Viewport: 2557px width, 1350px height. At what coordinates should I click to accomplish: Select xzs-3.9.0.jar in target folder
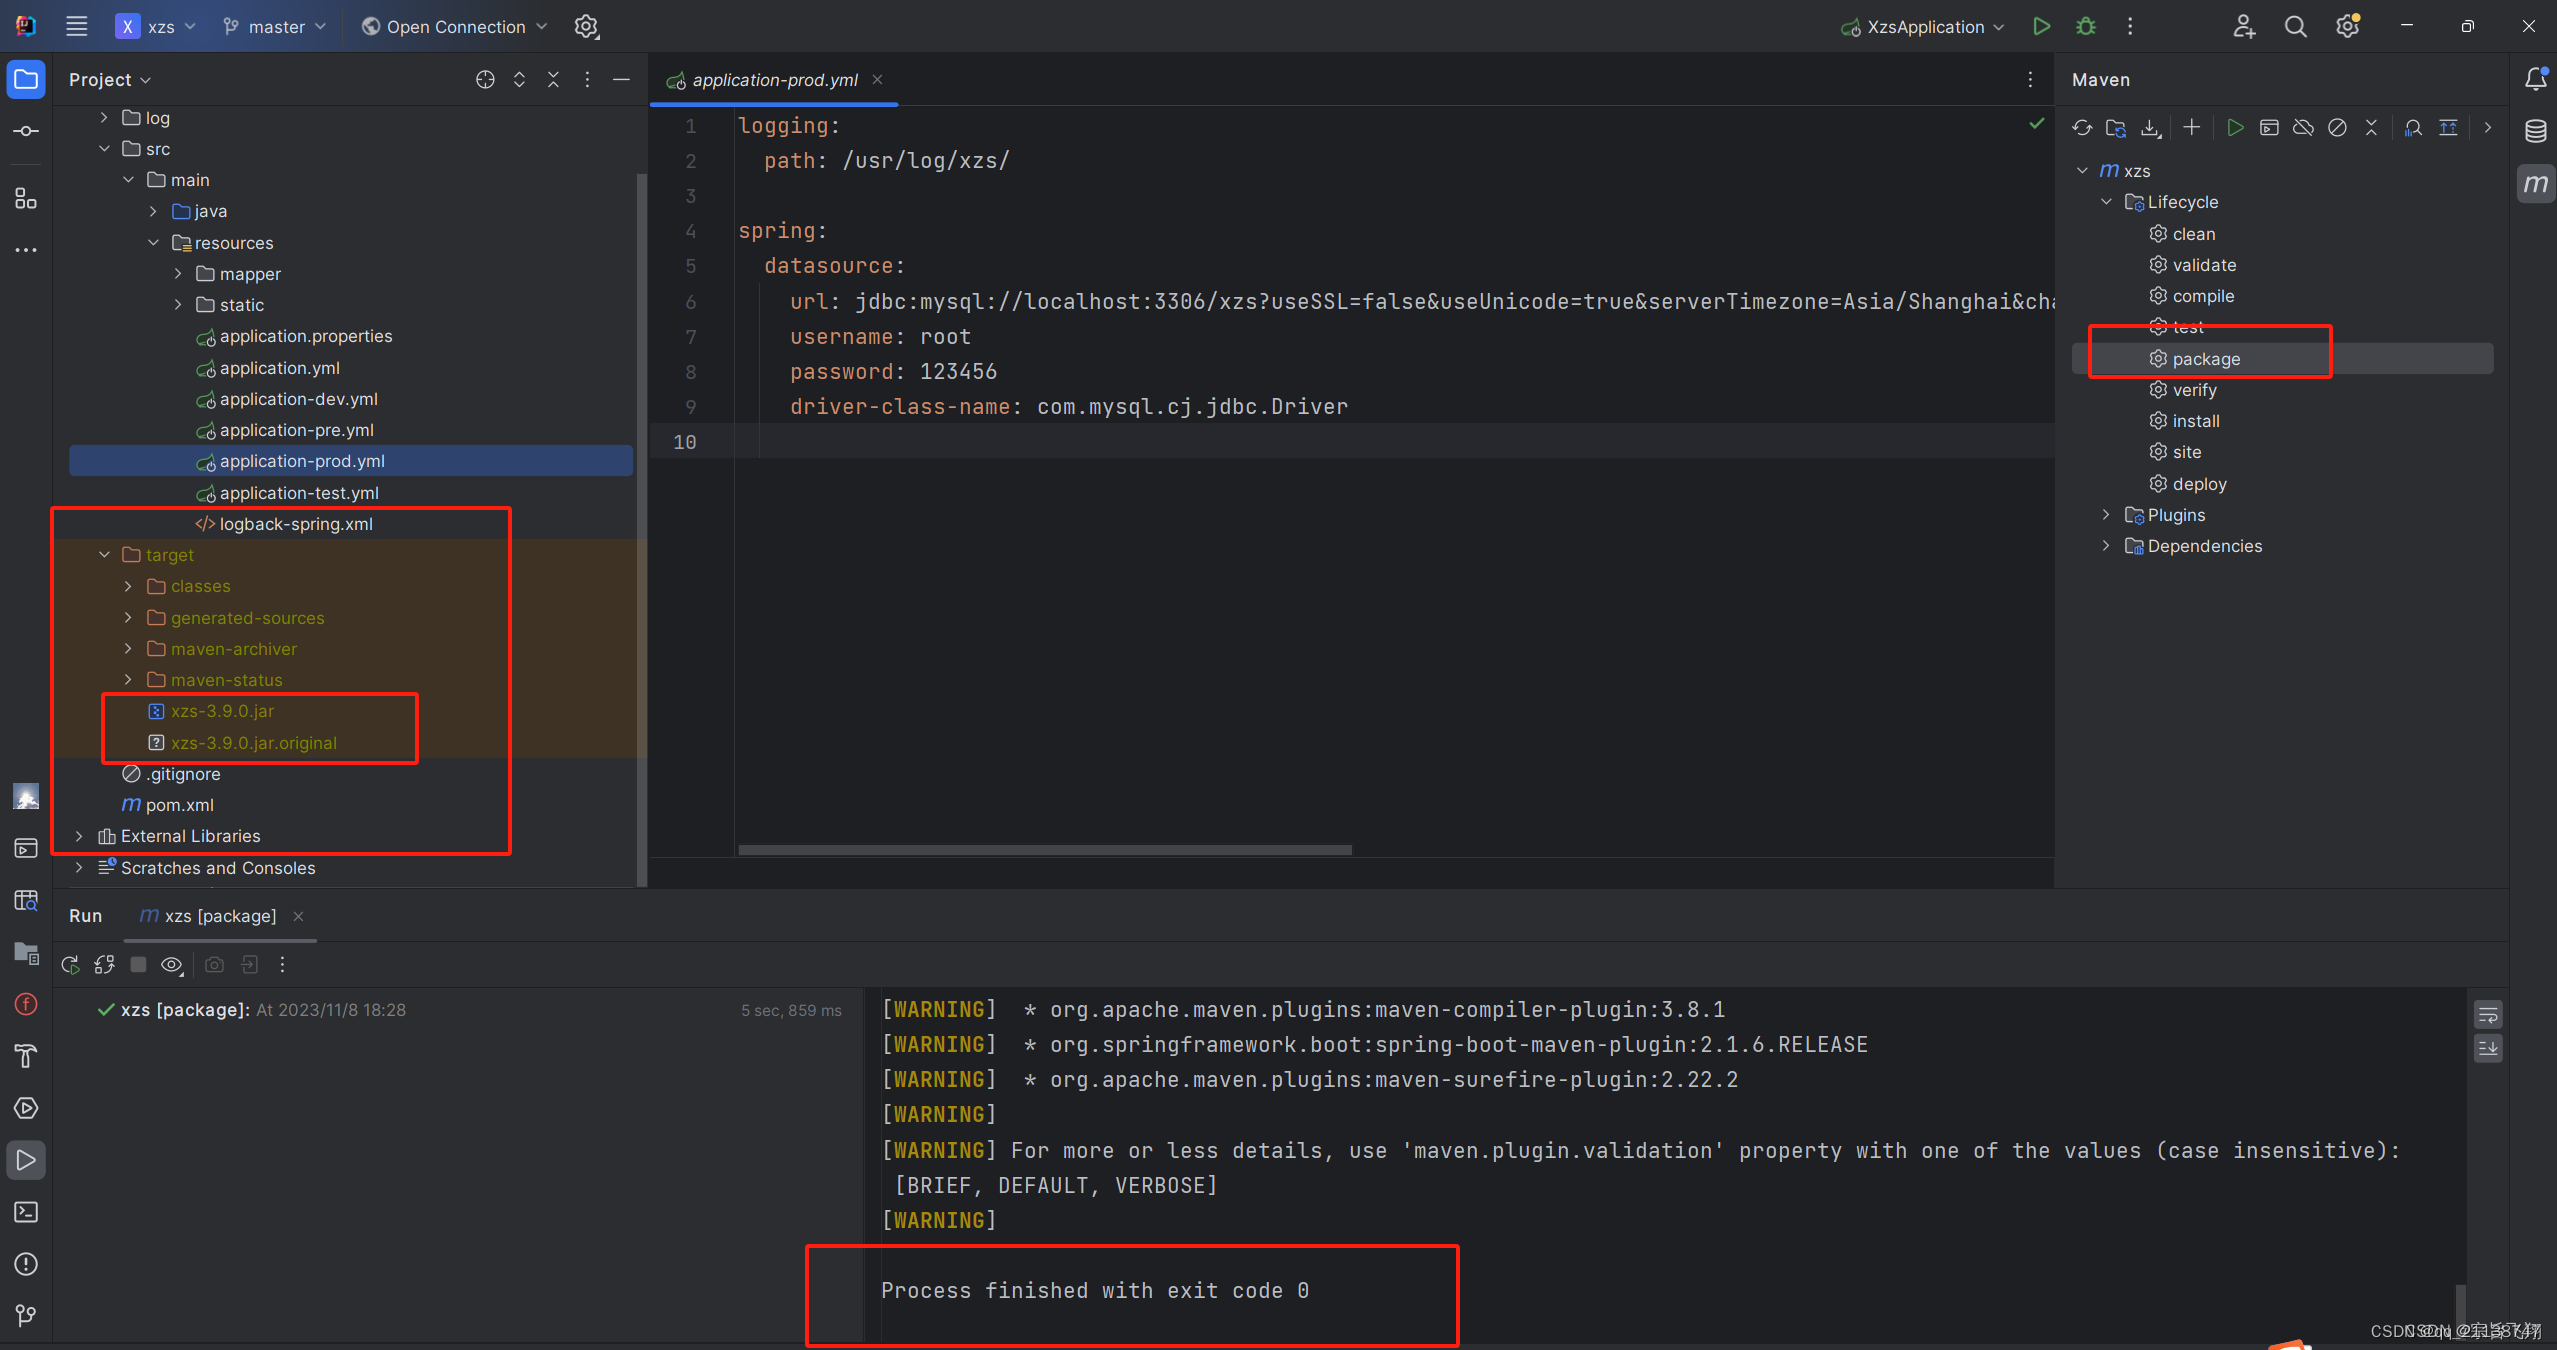click(x=221, y=711)
